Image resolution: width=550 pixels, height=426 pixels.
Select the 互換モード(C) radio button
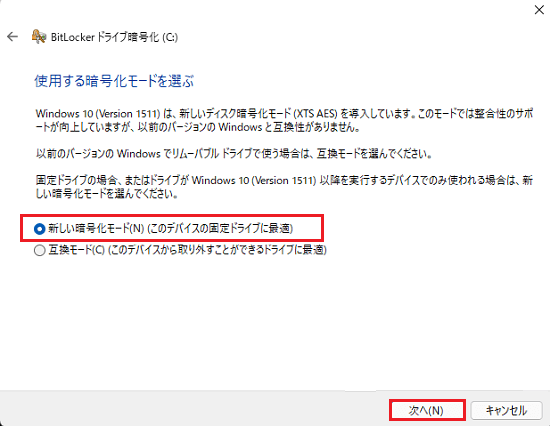[x=40, y=250]
